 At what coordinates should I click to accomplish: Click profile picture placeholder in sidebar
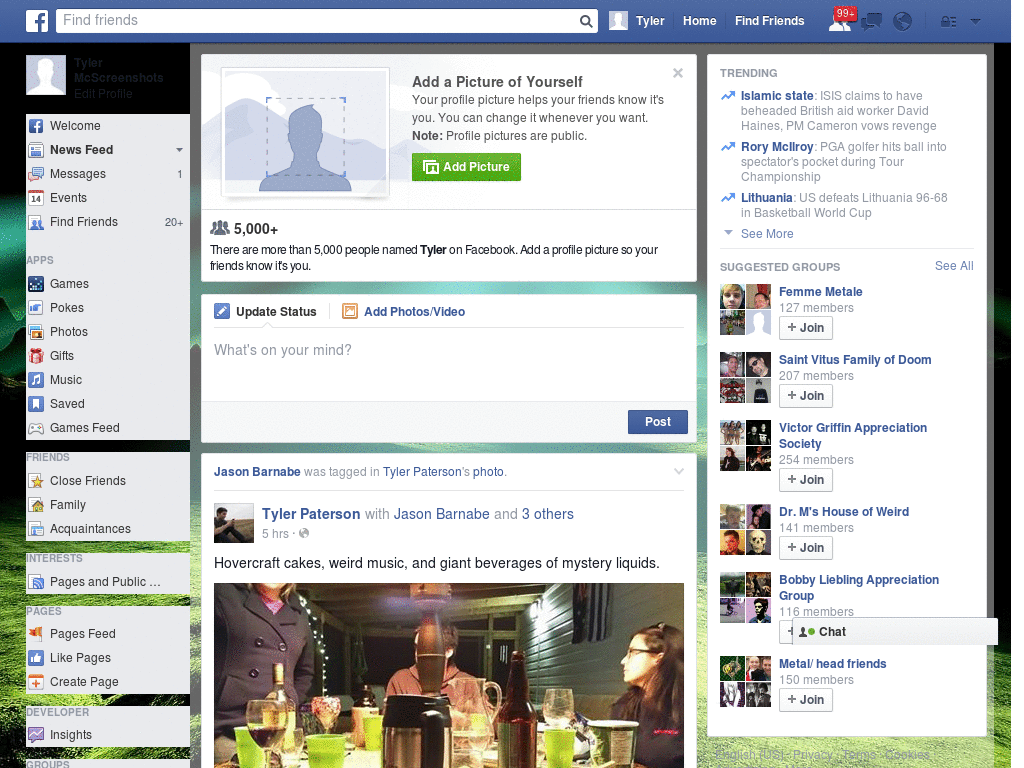(x=46, y=75)
